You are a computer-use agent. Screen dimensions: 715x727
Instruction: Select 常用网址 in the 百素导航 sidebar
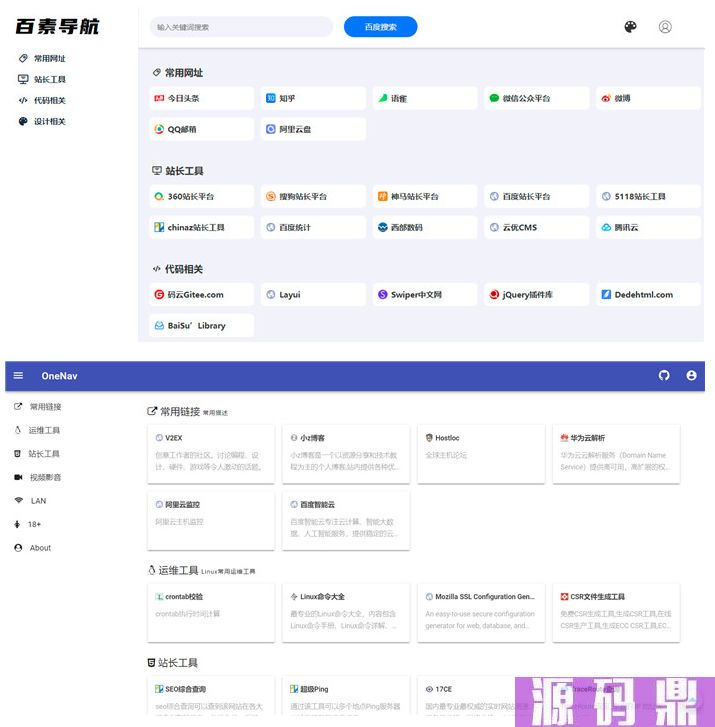pyautogui.click(x=42, y=58)
